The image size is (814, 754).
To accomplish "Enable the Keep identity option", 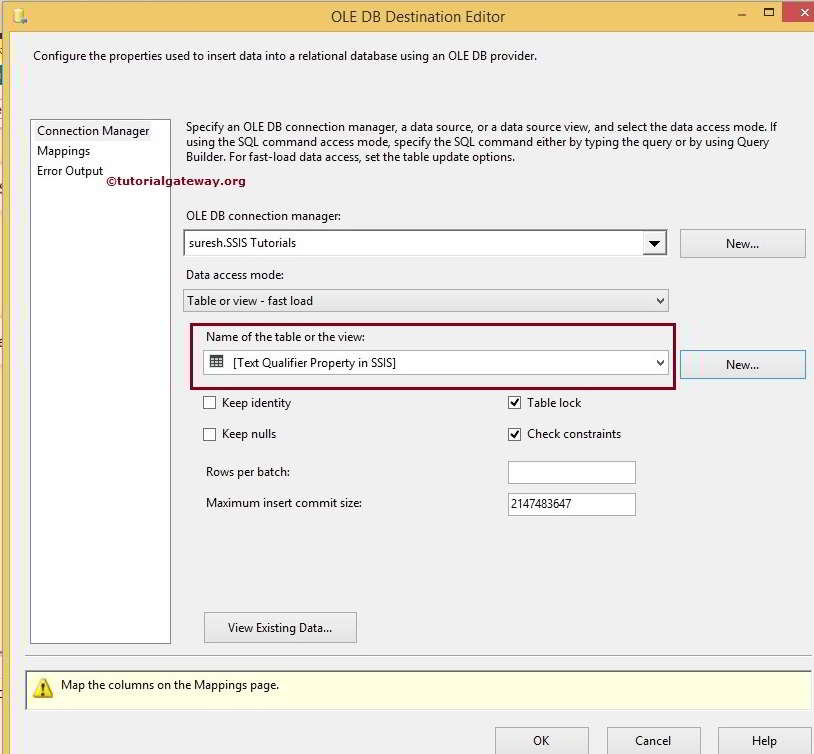I will [x=209, y=402].
